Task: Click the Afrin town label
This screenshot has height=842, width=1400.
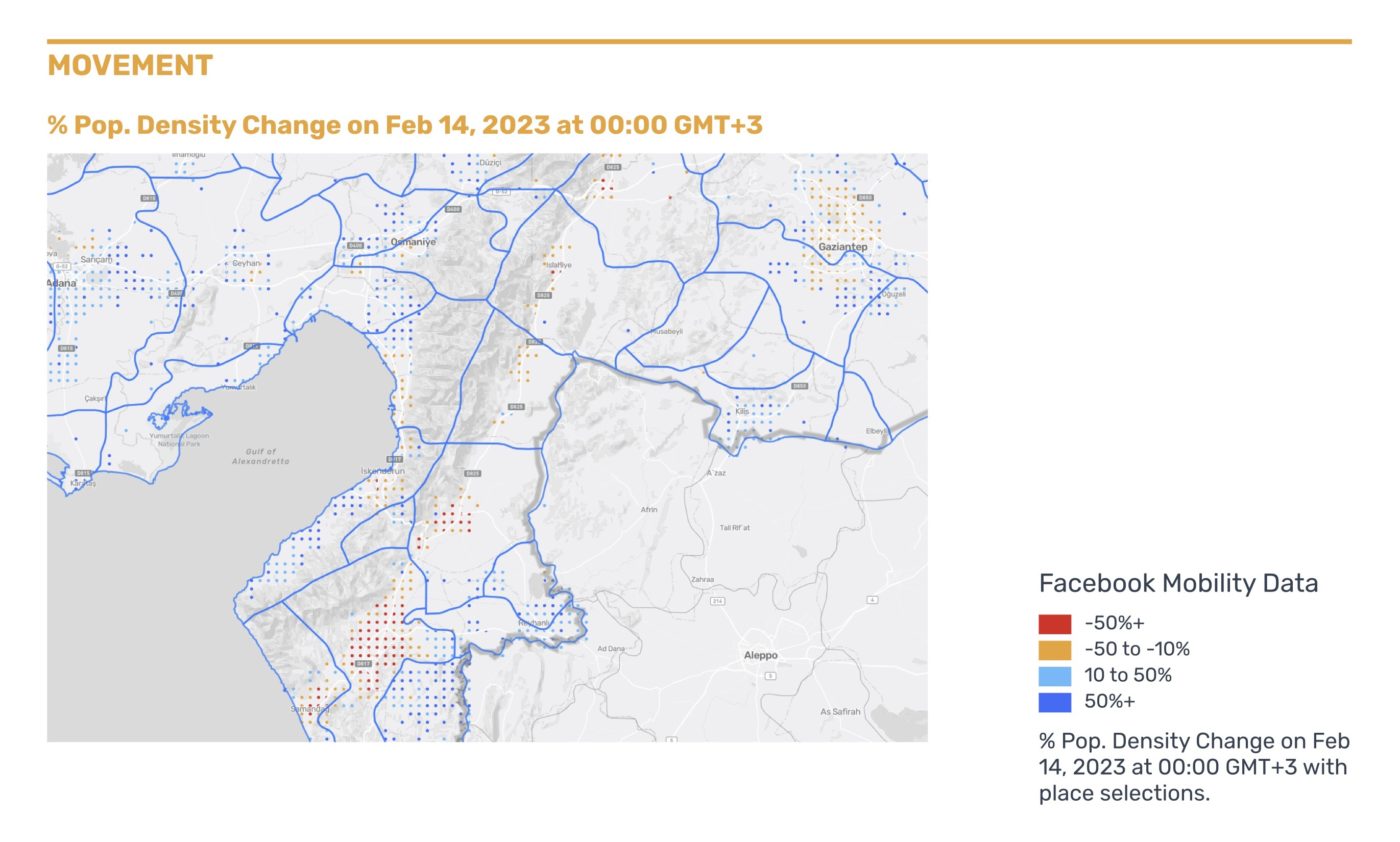Action: click(649, 510)
